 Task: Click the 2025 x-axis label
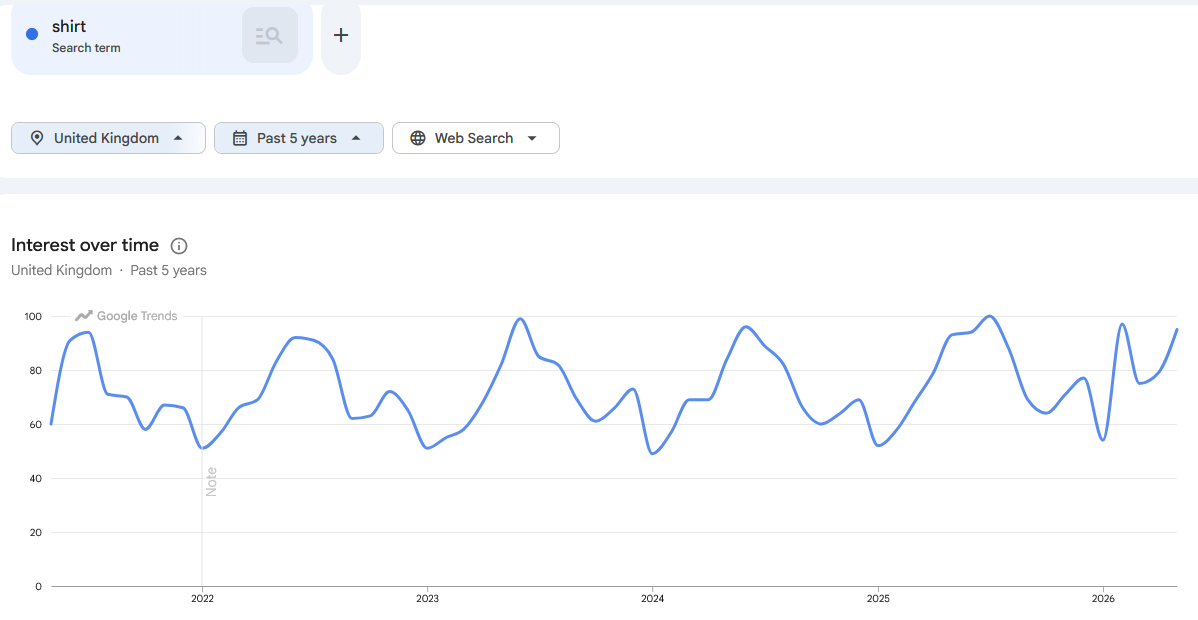tap(878, 599)
